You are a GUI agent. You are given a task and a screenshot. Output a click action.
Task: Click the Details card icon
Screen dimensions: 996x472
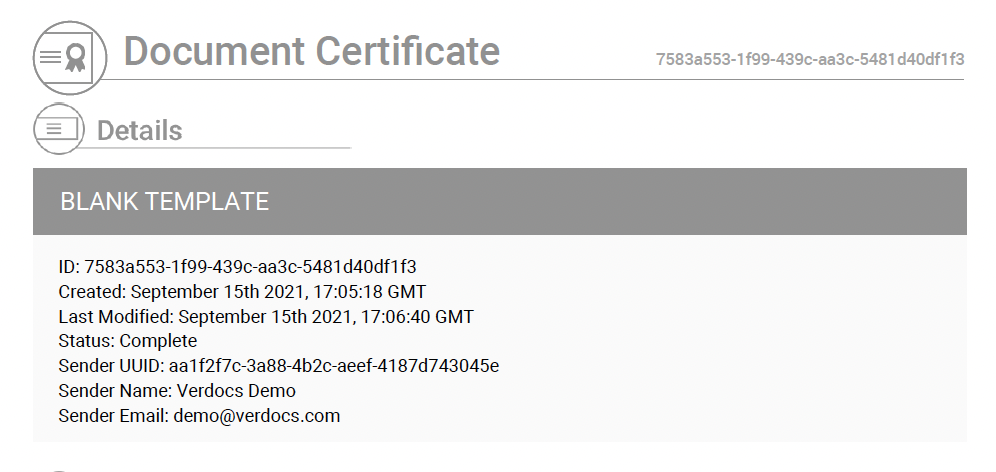pos(59,129)
